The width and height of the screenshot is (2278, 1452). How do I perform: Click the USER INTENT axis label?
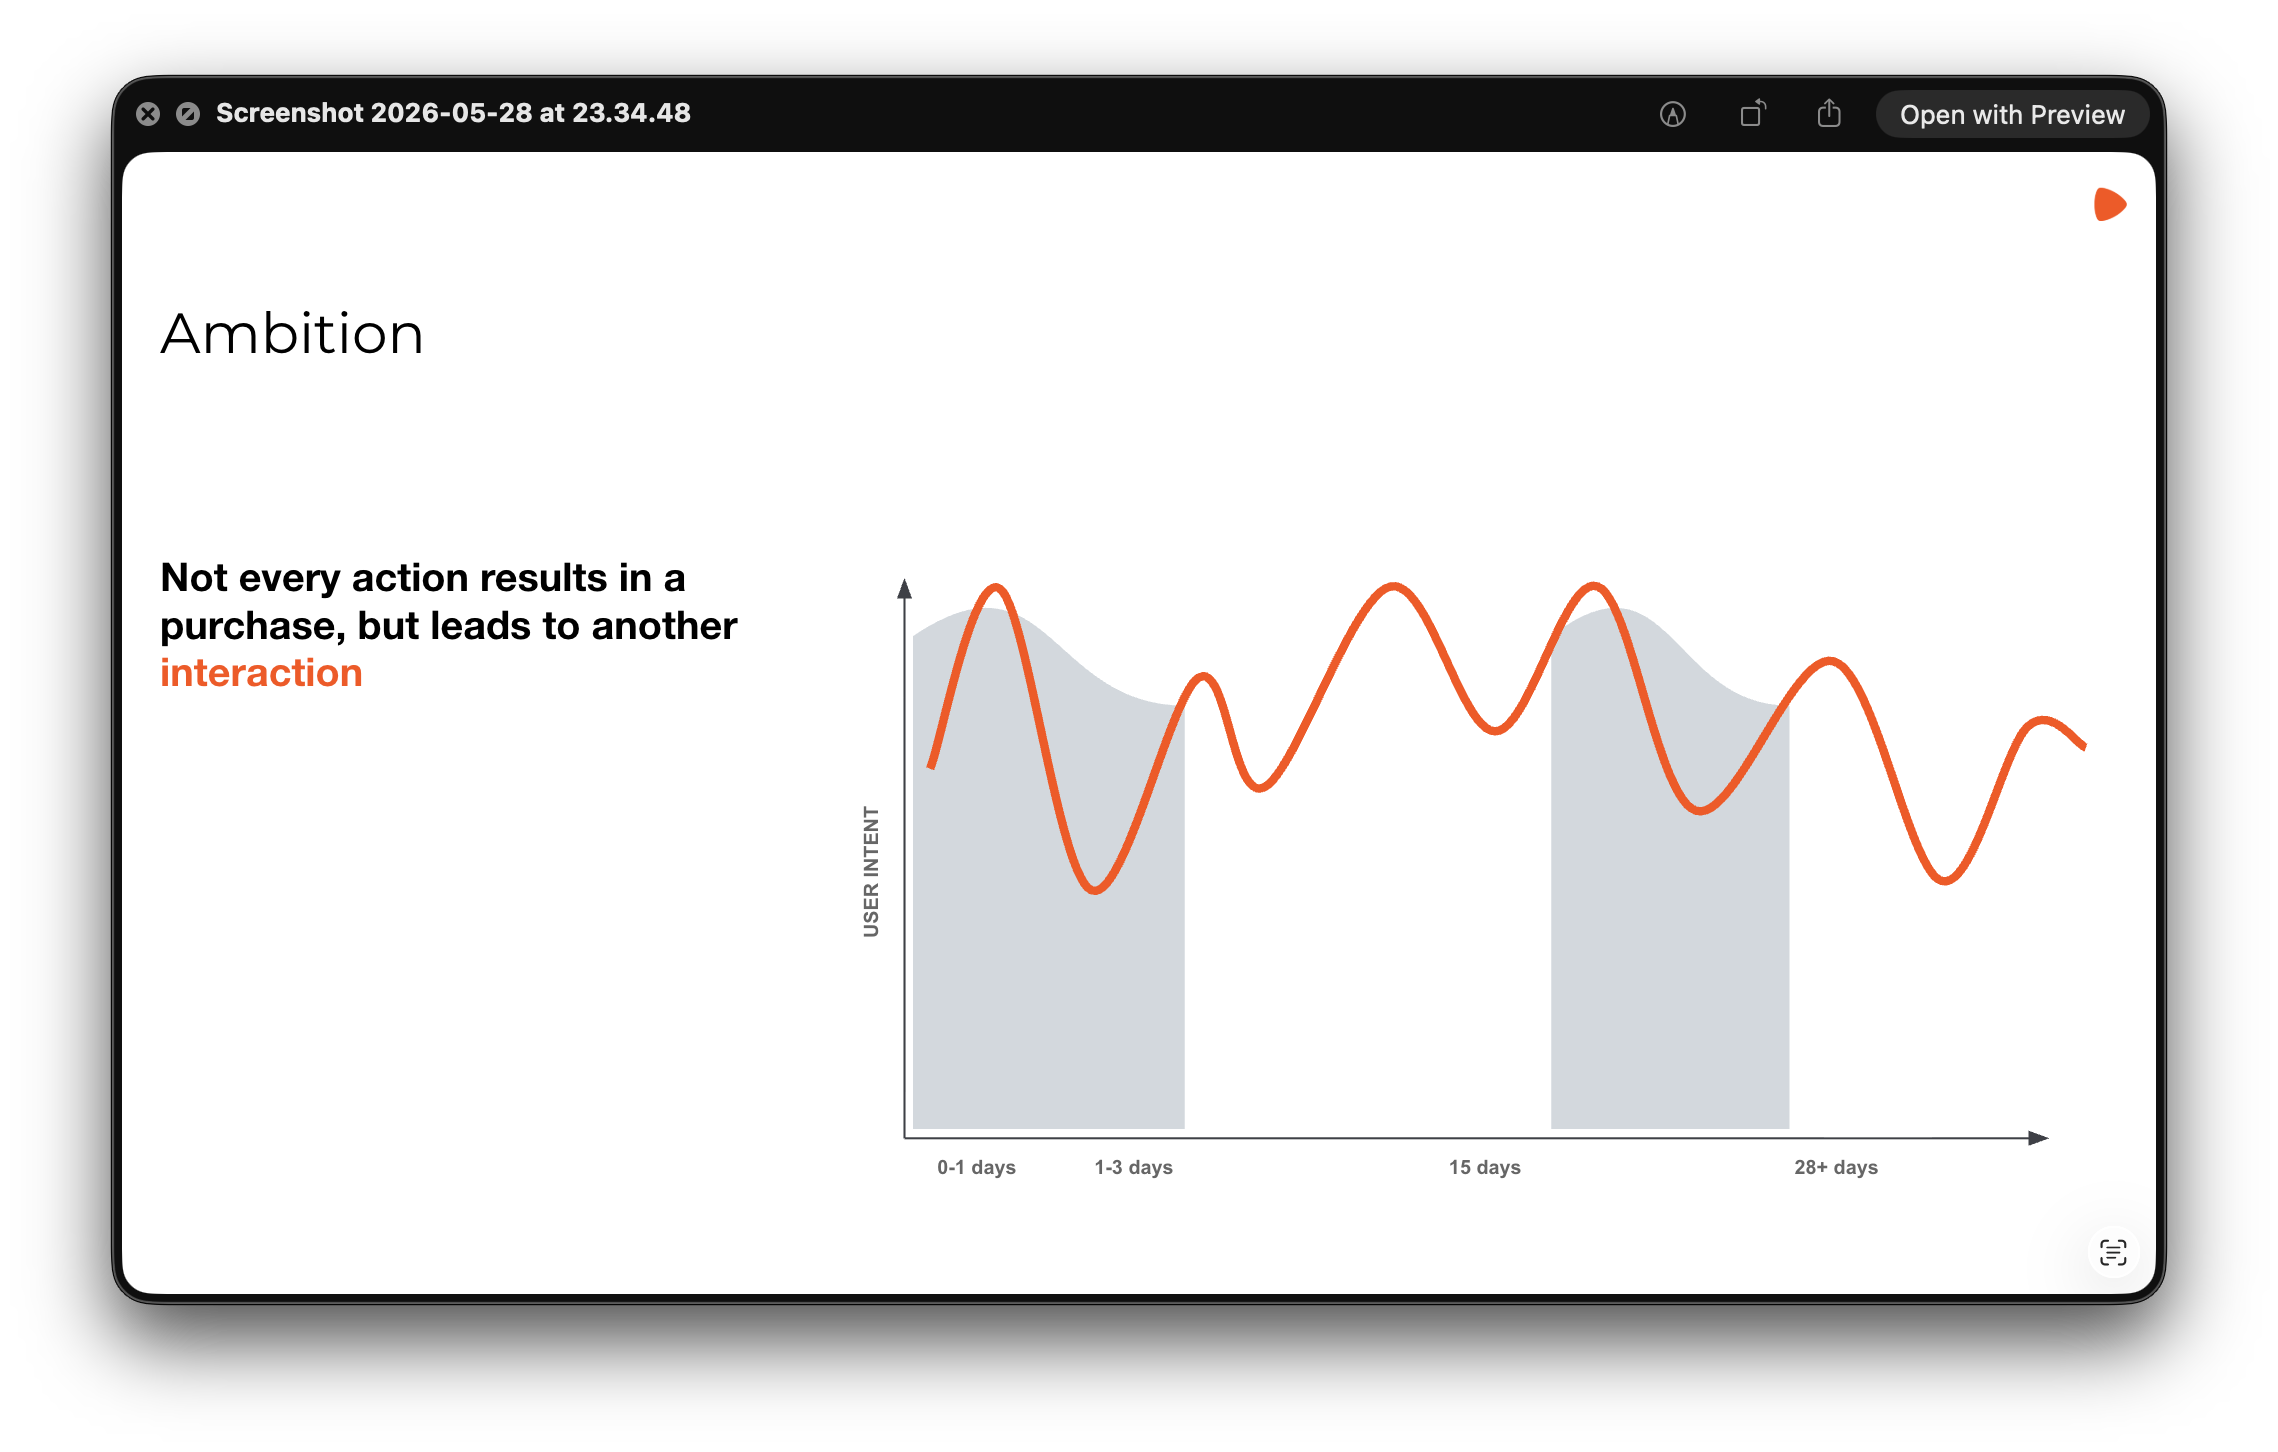click(x=871, y=871)
